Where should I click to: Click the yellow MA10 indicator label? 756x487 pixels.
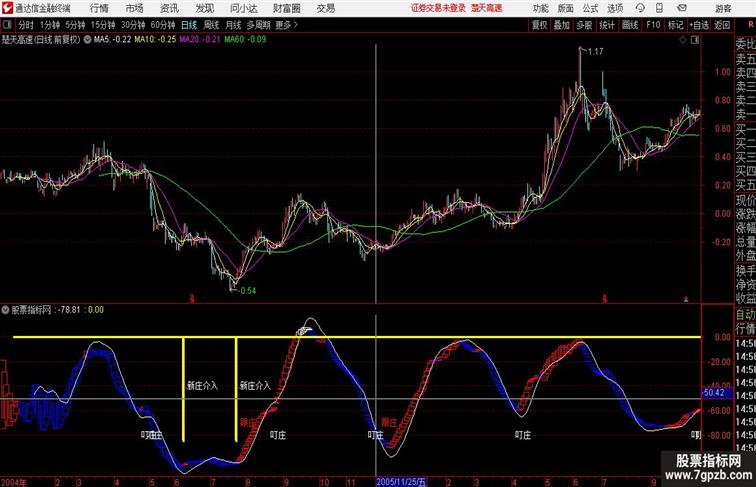[155, 40]
